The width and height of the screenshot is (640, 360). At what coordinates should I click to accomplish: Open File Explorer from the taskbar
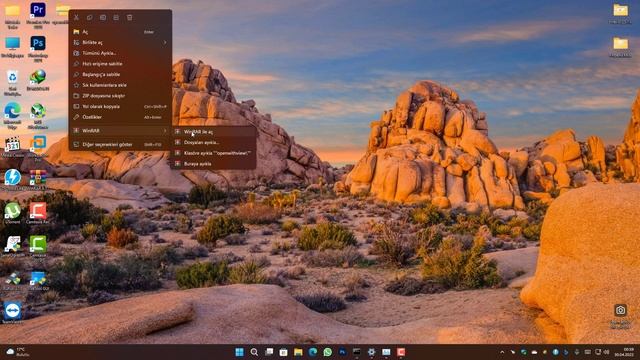(298, 352)
